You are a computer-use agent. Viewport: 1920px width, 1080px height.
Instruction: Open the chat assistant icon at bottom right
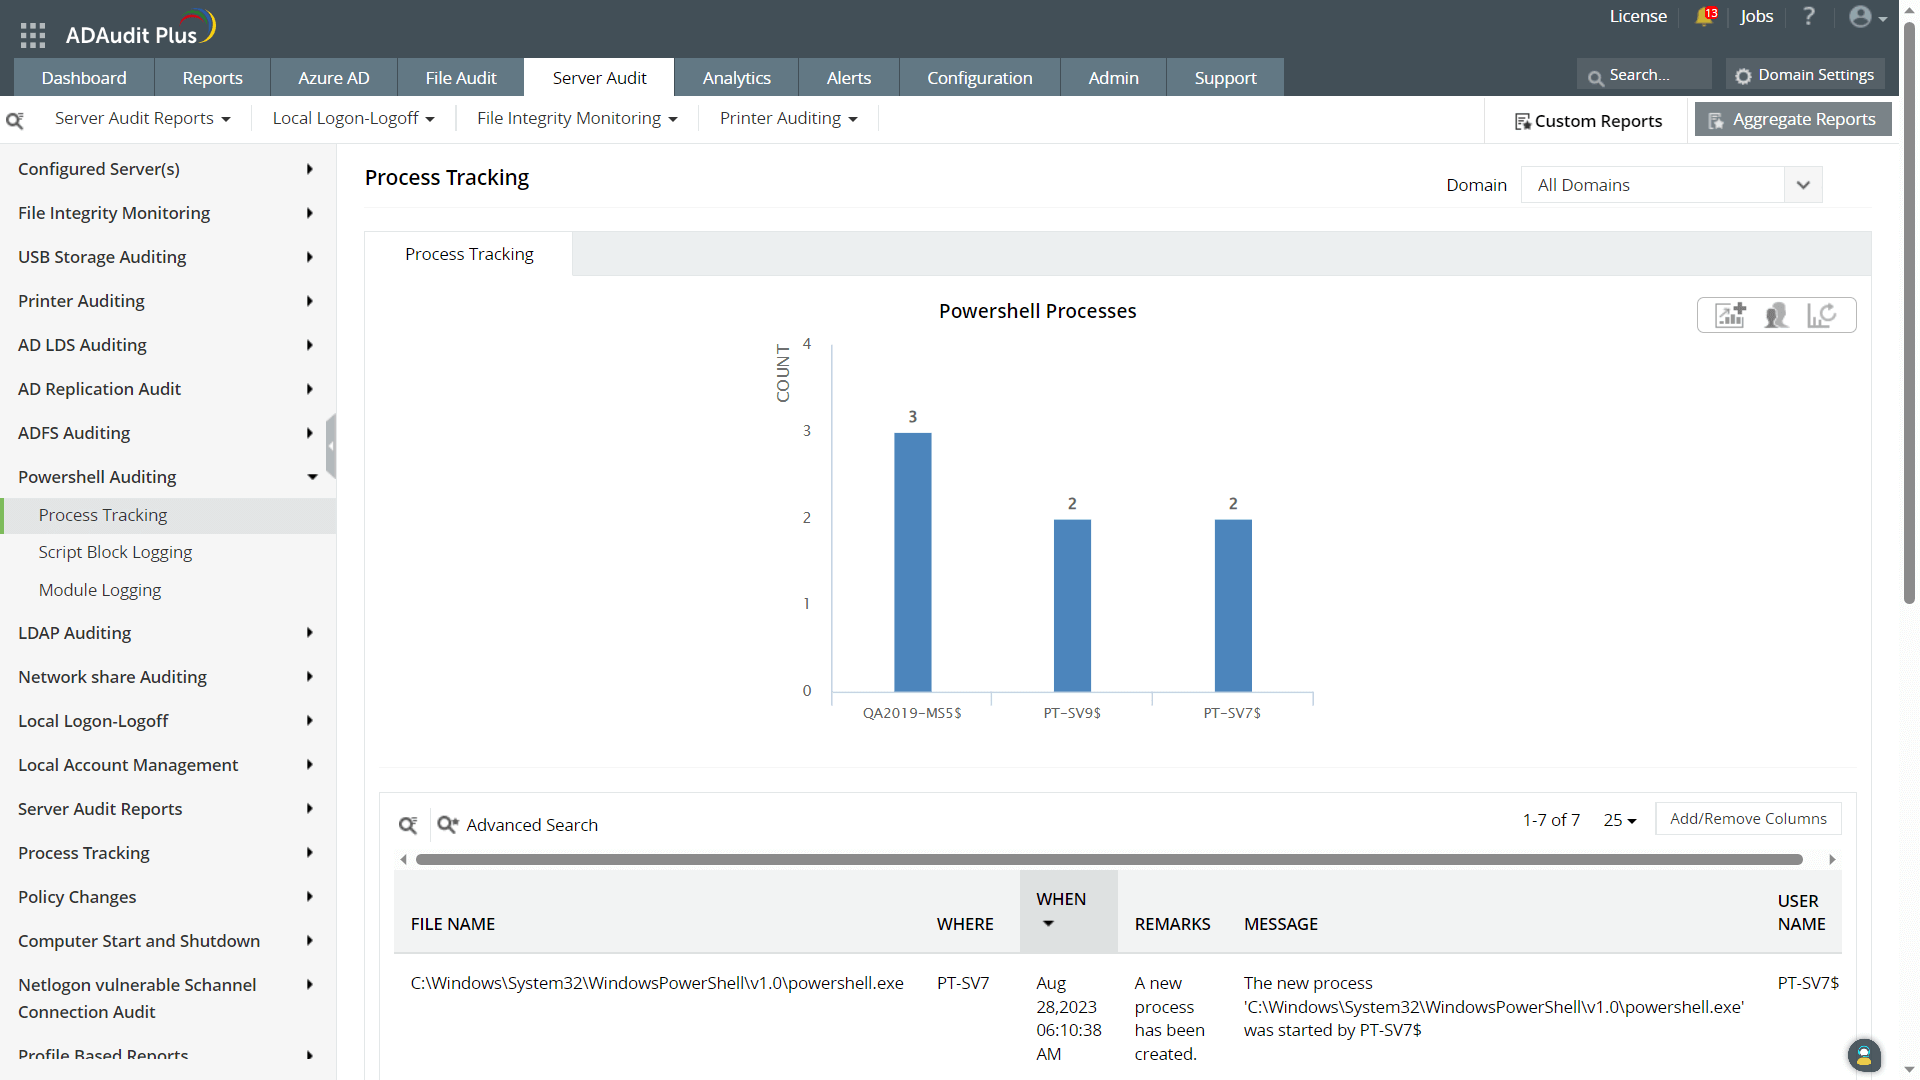point(1864,1055)
